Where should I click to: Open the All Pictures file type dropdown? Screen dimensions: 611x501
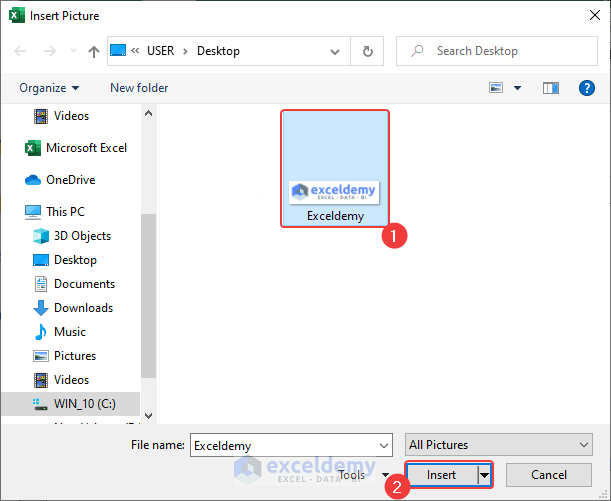499,445
